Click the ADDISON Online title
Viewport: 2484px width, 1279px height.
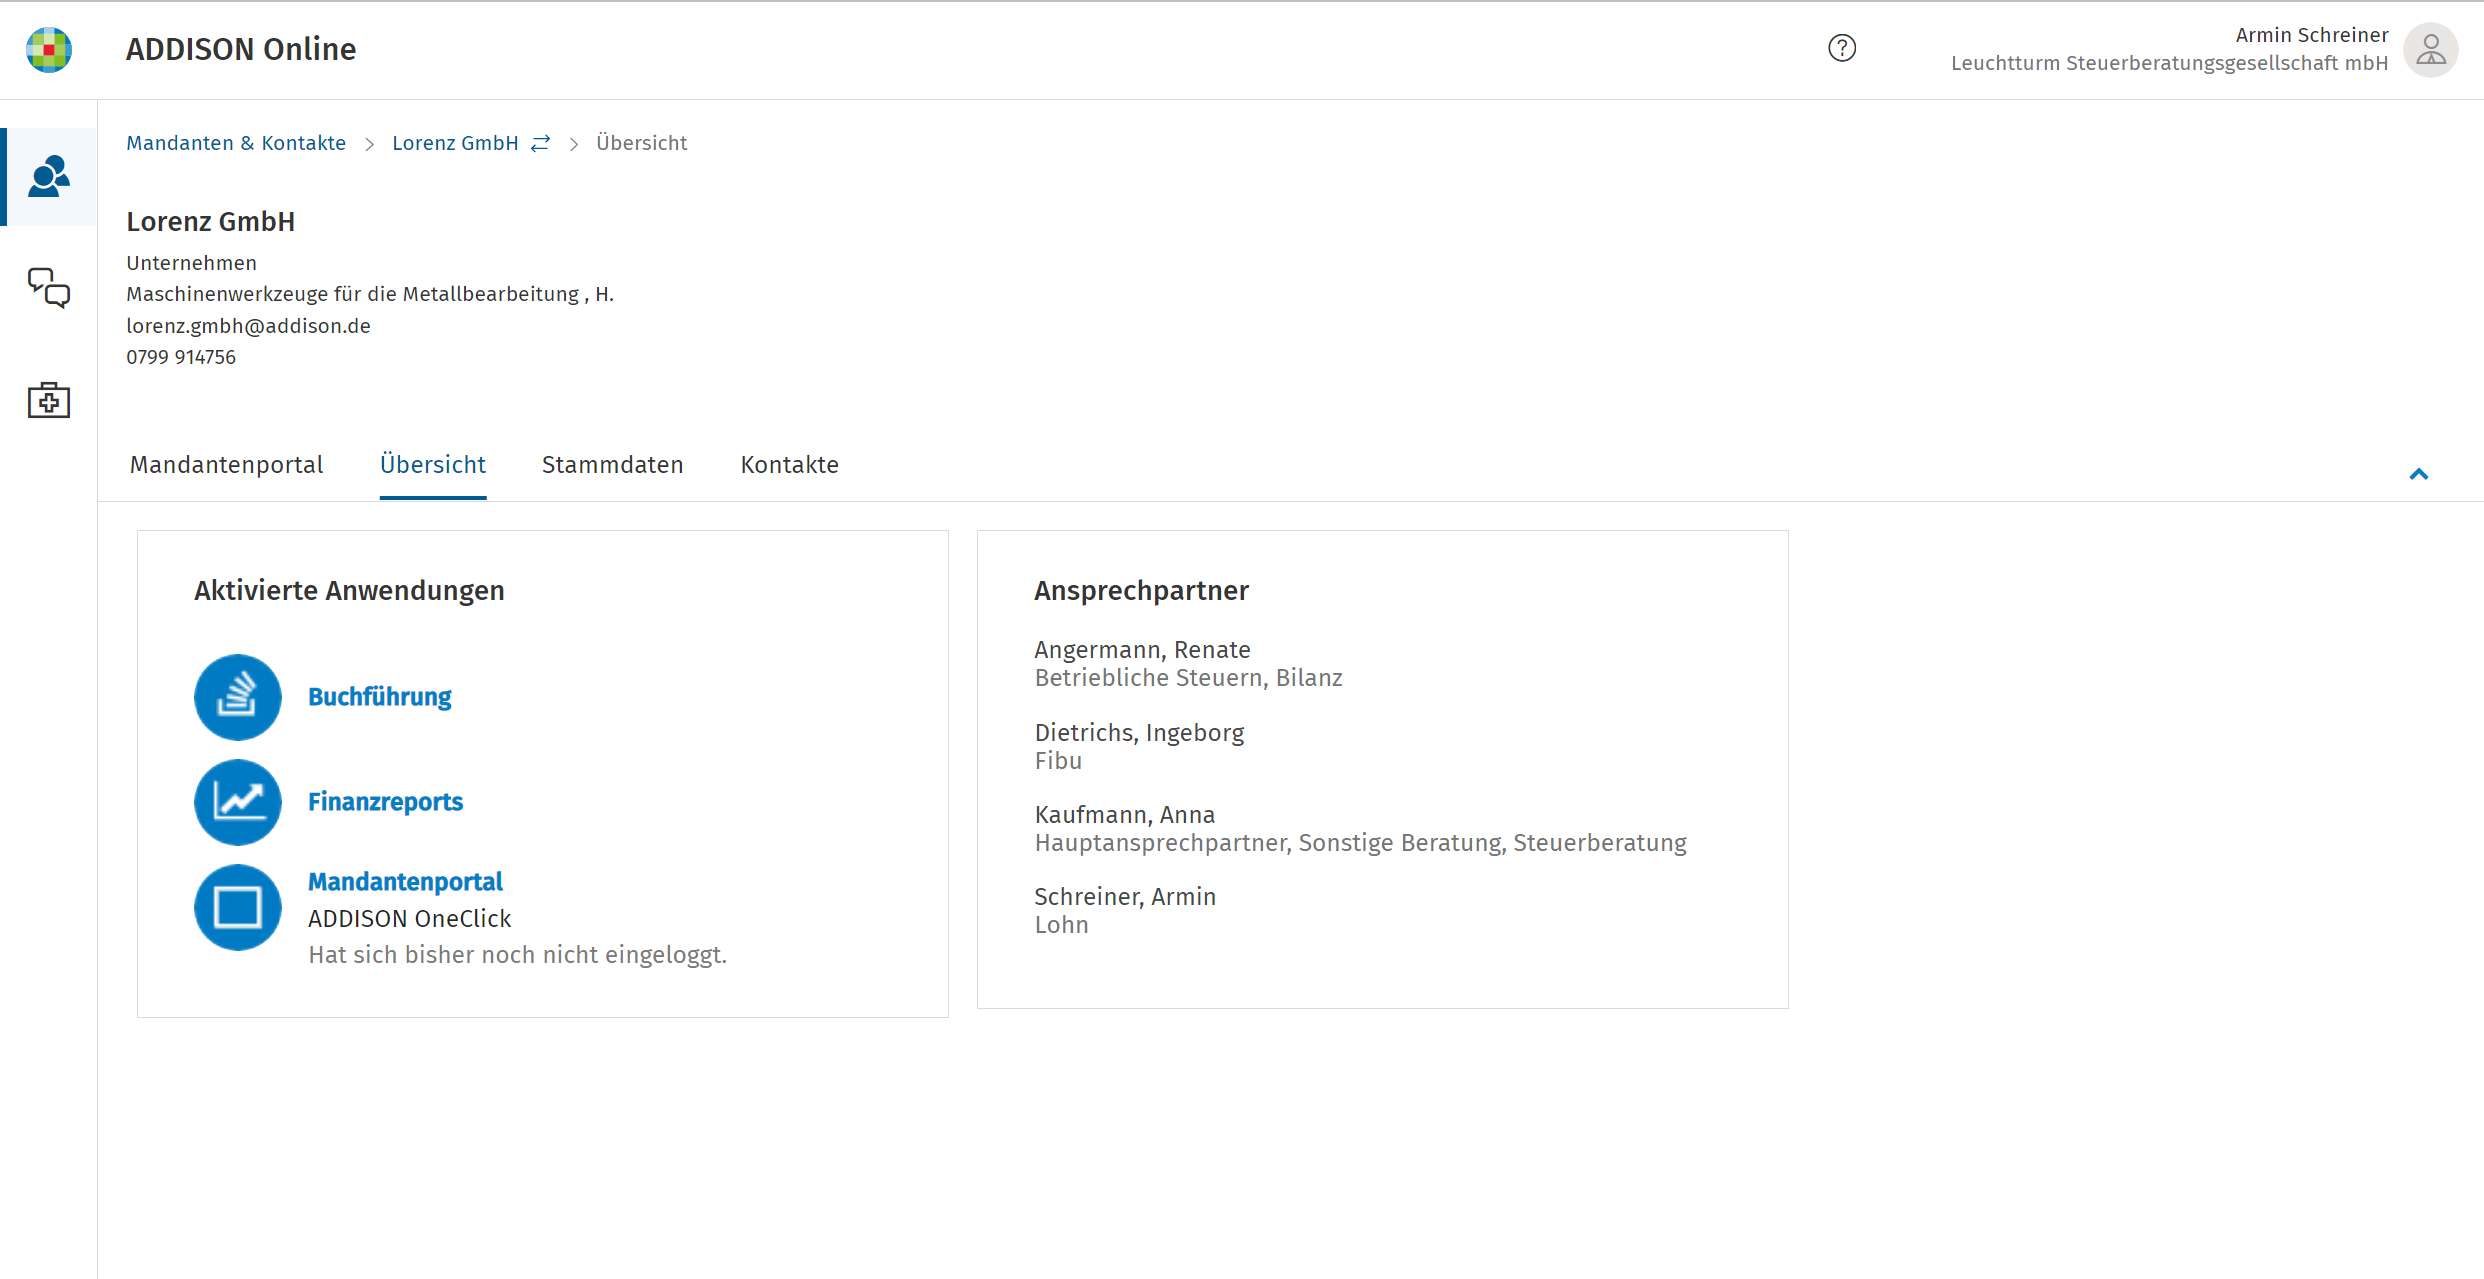point(241,49)
